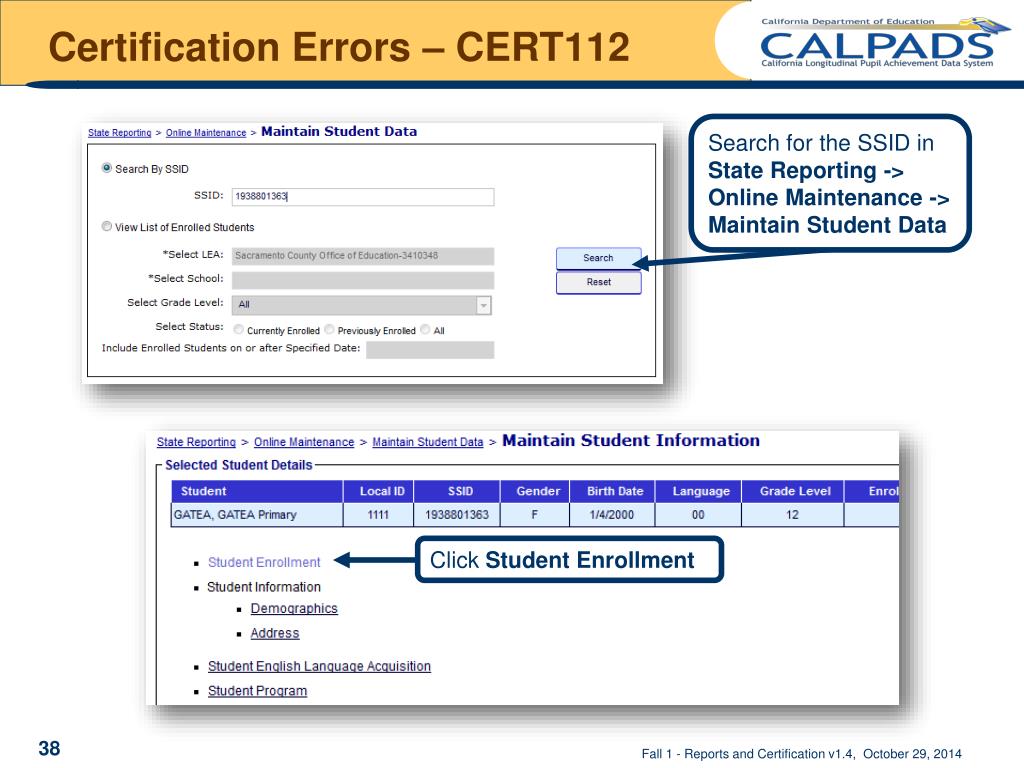The image size is (1024, 768).
Task: Select the GATEA, GATEA Primary student cell
Action: point(257,515)
